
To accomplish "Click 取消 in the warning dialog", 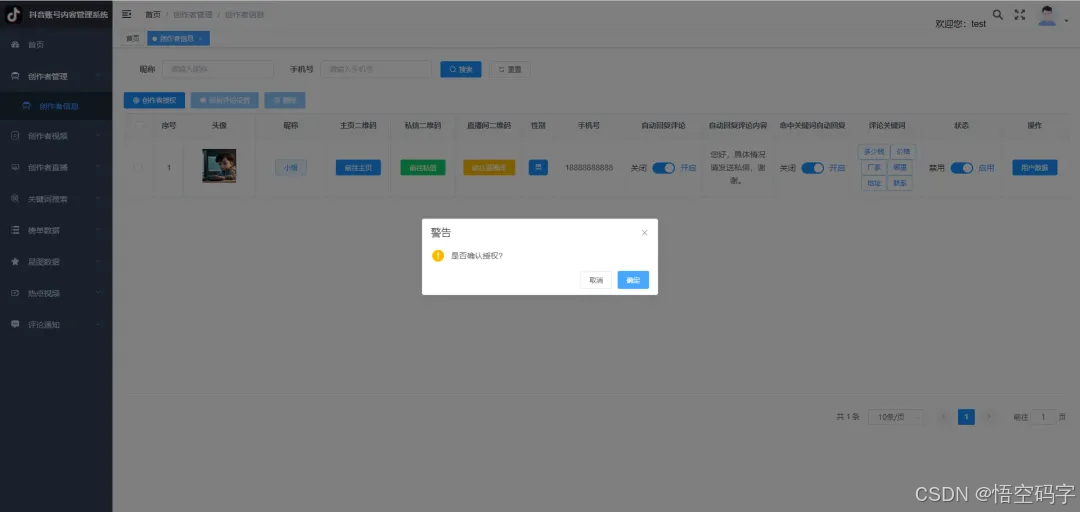I will 596,280.
